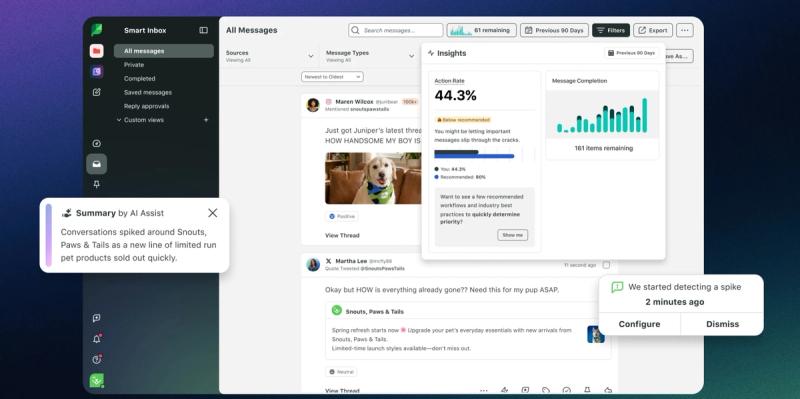Image resolution: width=800 pixels, height=399 pixels.
Task: Collapse the Custom views section
Action: pos(119,120)
